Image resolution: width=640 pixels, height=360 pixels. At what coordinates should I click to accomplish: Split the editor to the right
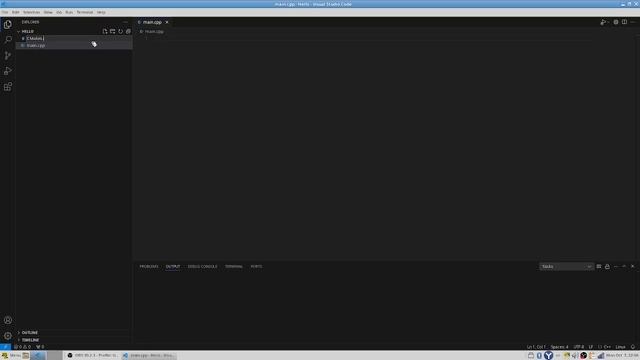pyautogui.click(x=624, y=22)
